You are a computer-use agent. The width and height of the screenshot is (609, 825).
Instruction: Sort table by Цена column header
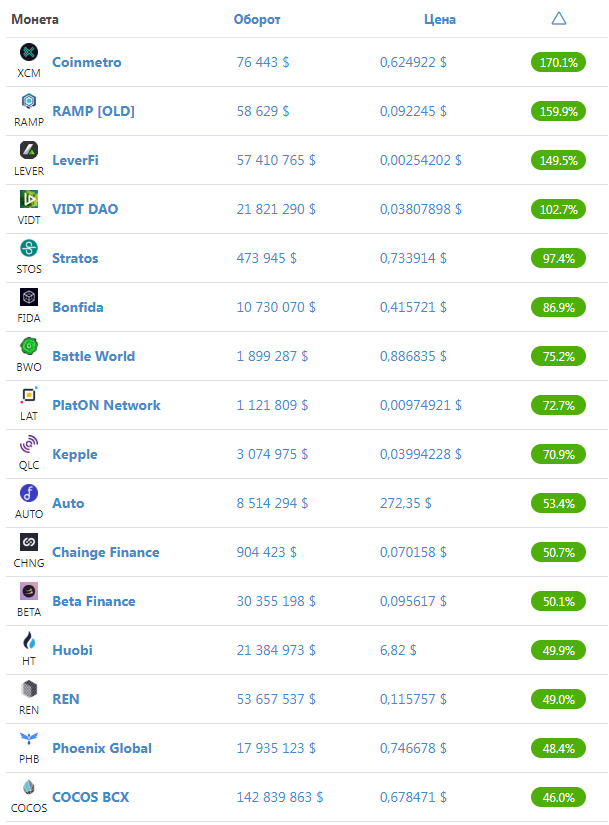[440, 19]
